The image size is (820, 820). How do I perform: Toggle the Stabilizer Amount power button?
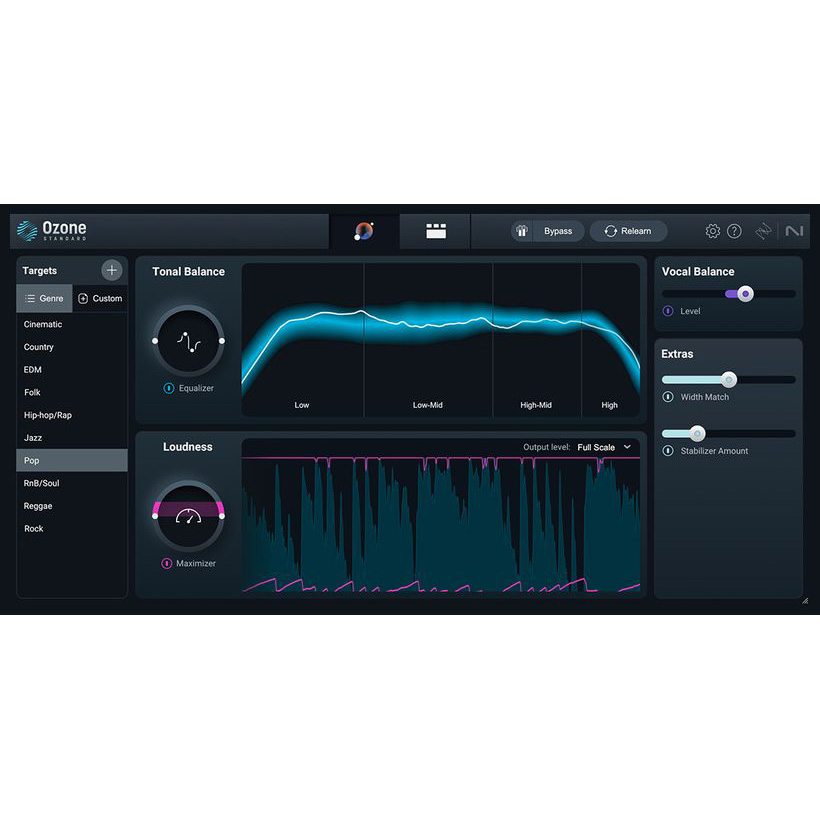coord(668,451)
